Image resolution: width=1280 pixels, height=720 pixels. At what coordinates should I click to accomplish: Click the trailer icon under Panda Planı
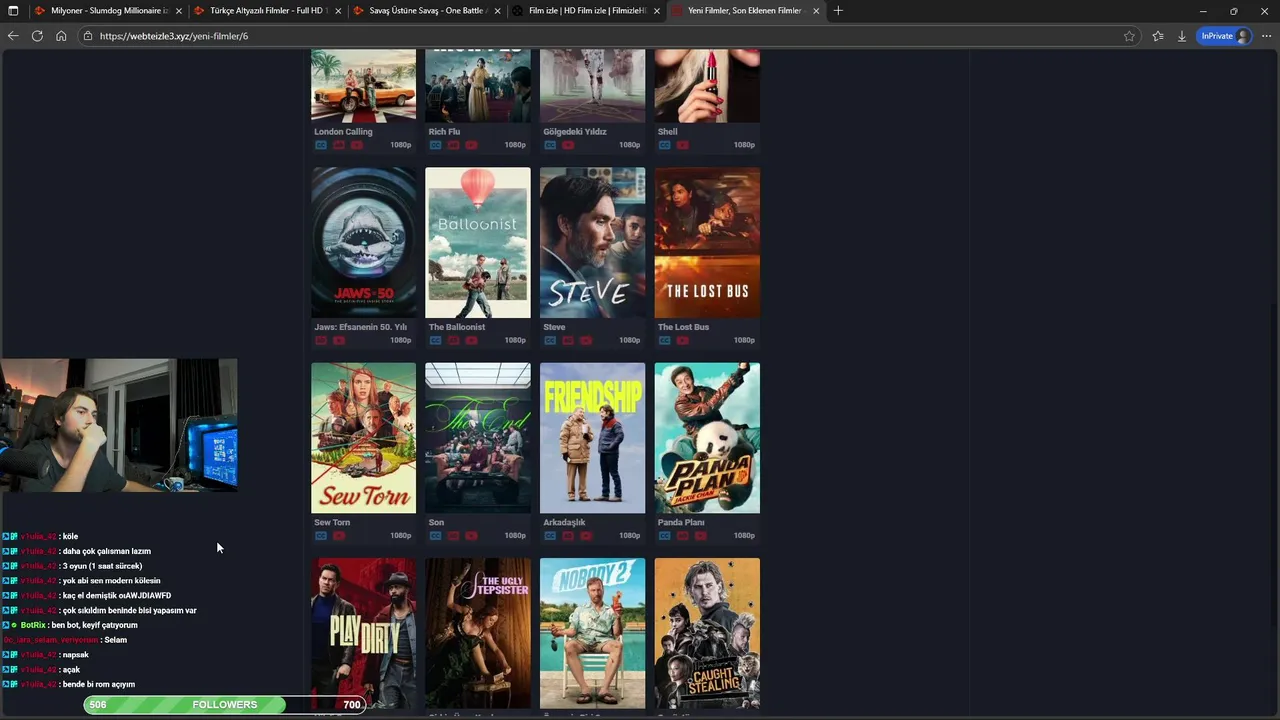[700, 536]
